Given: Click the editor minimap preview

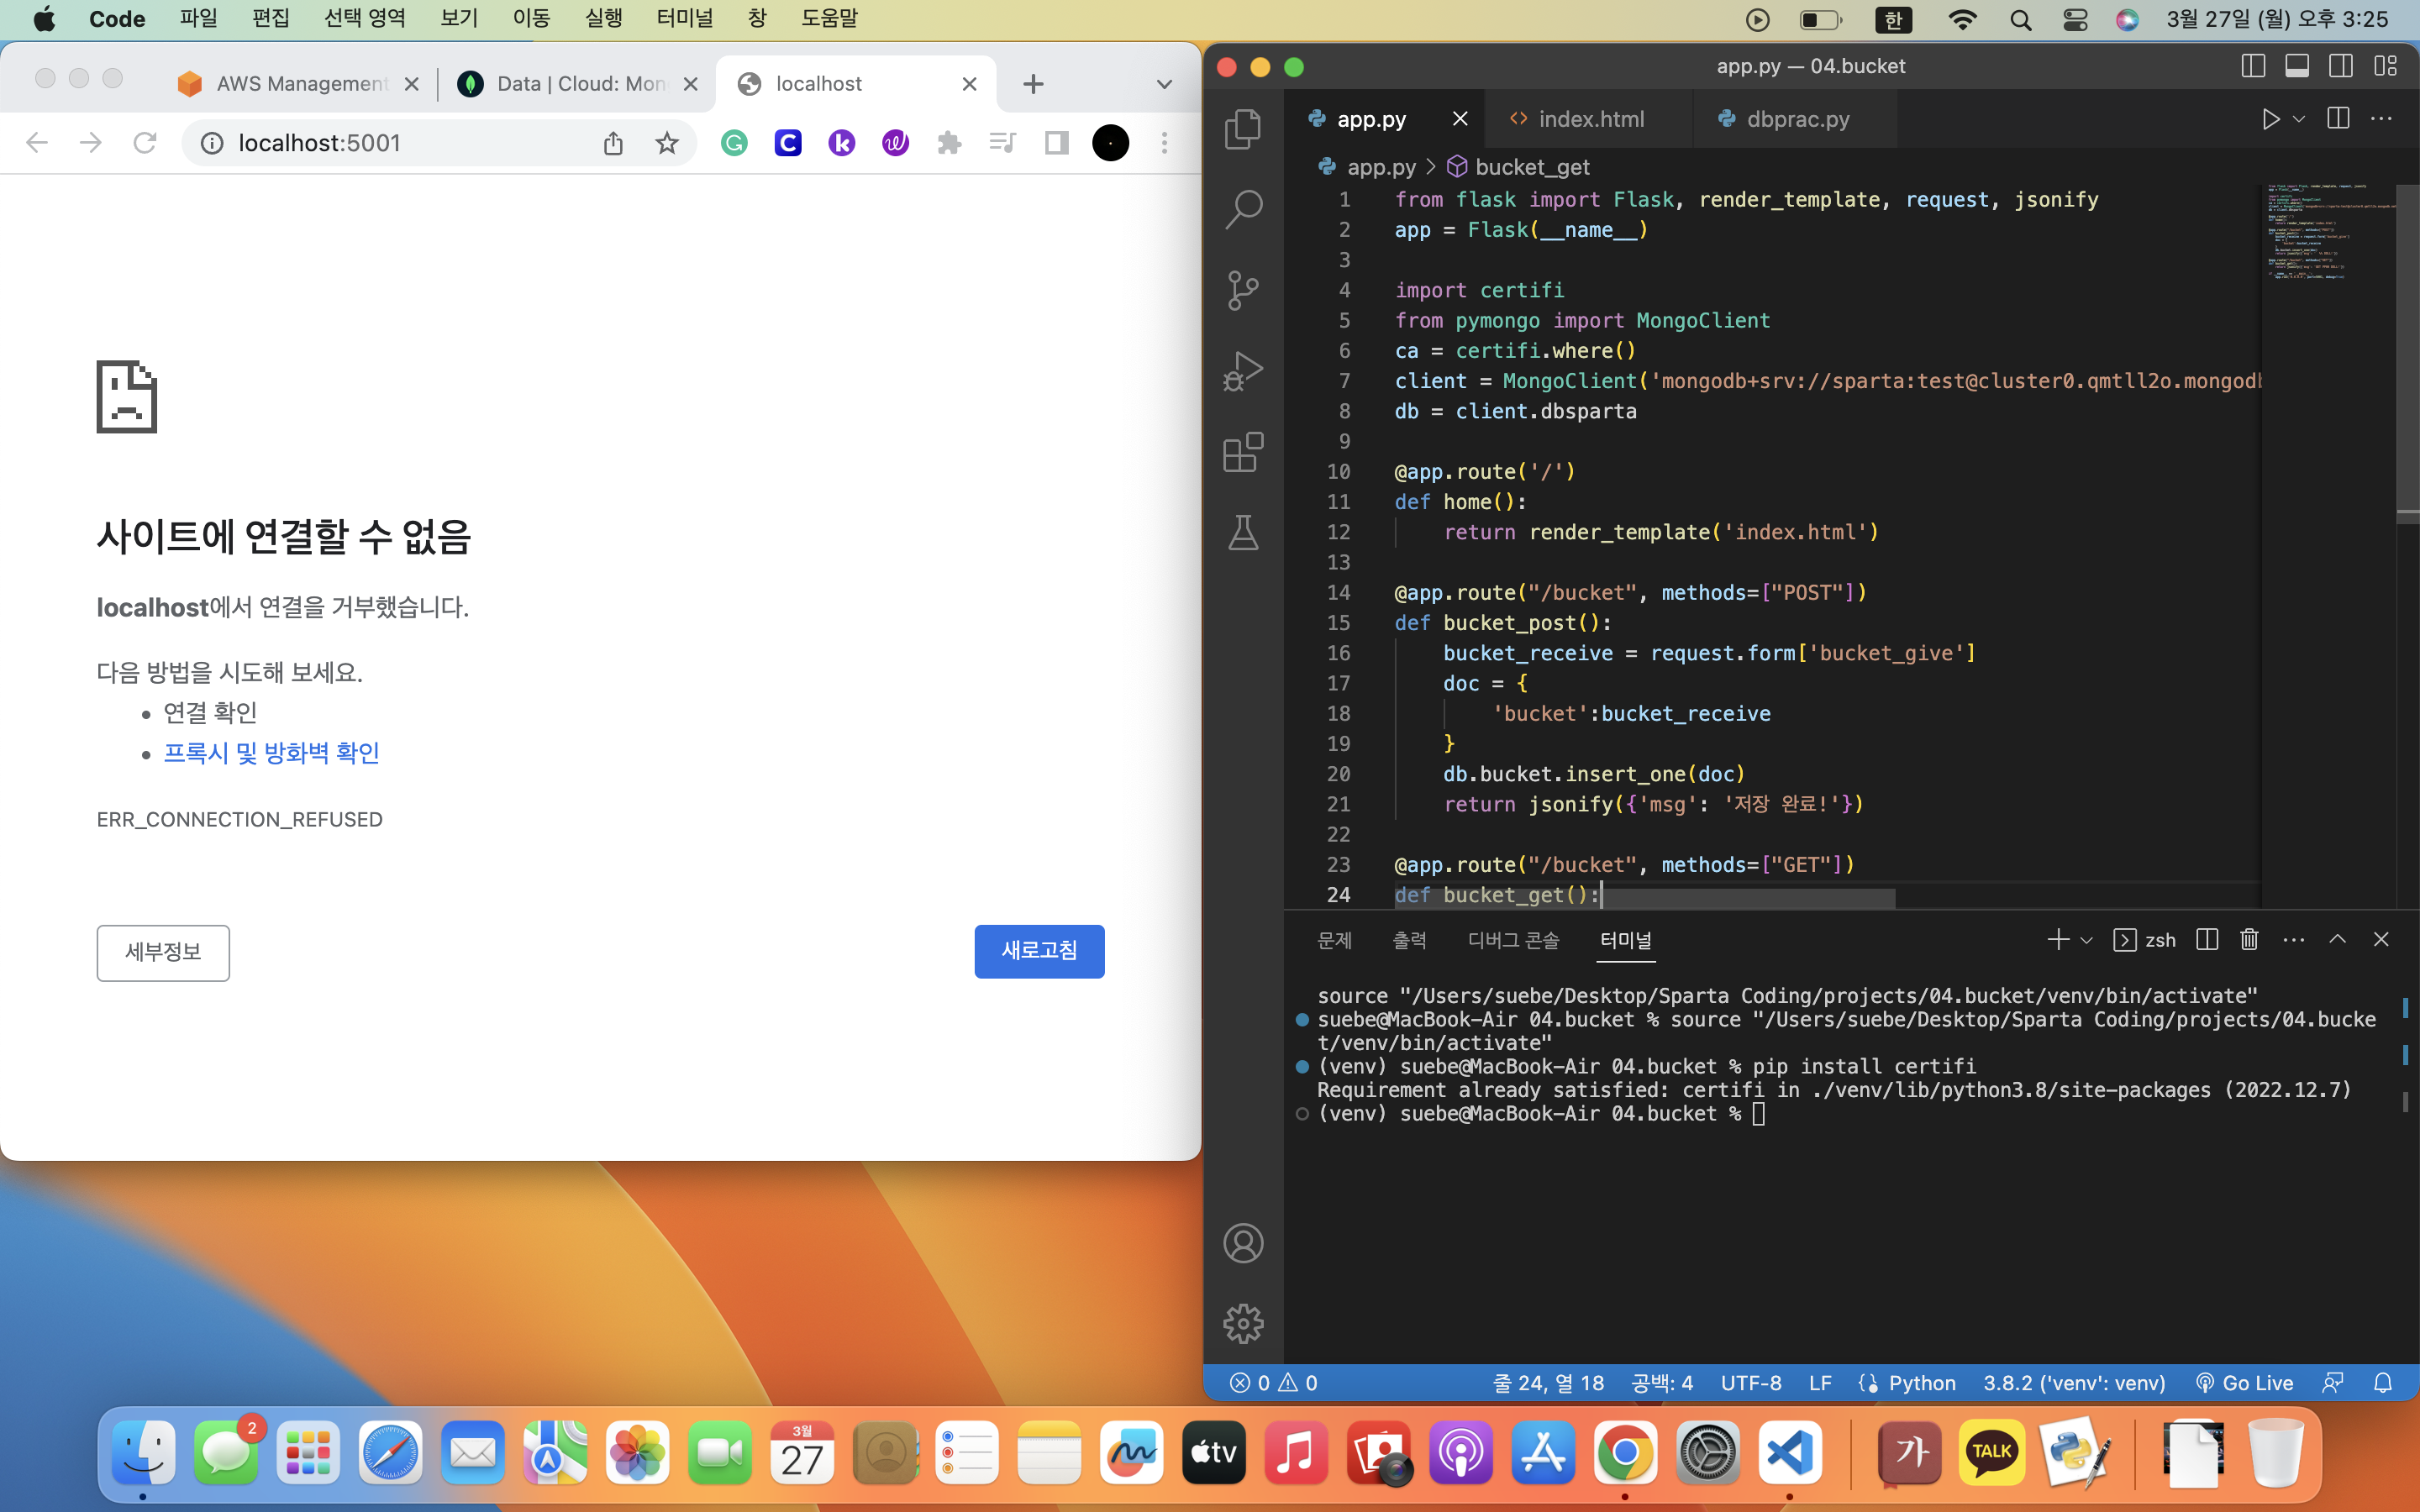Looking at the screenshot, I should pyautogui.click(x=2330, y=231).
